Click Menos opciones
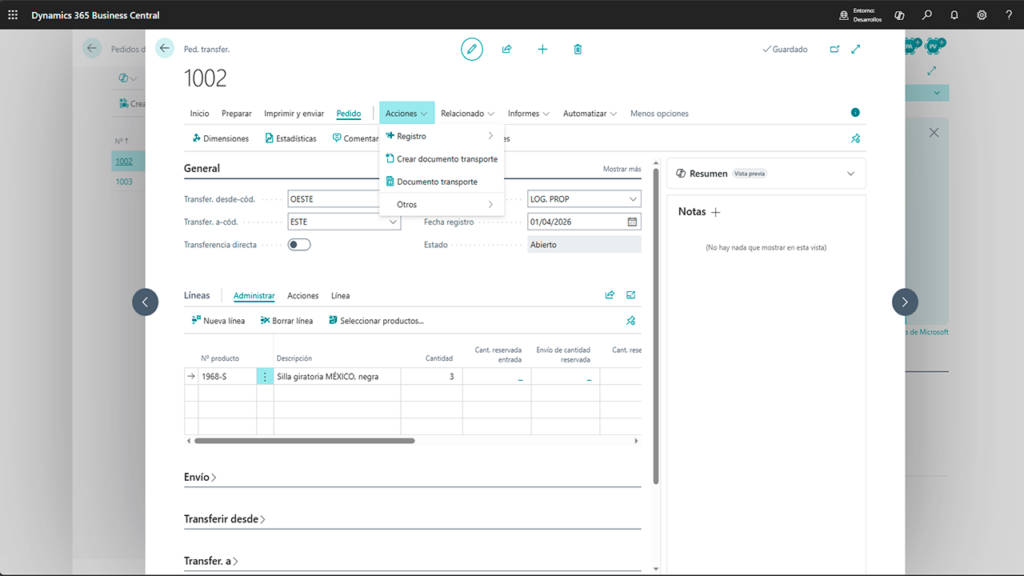Image resolution: width=1024 pixels, height=576 pixels. [659, 113]
